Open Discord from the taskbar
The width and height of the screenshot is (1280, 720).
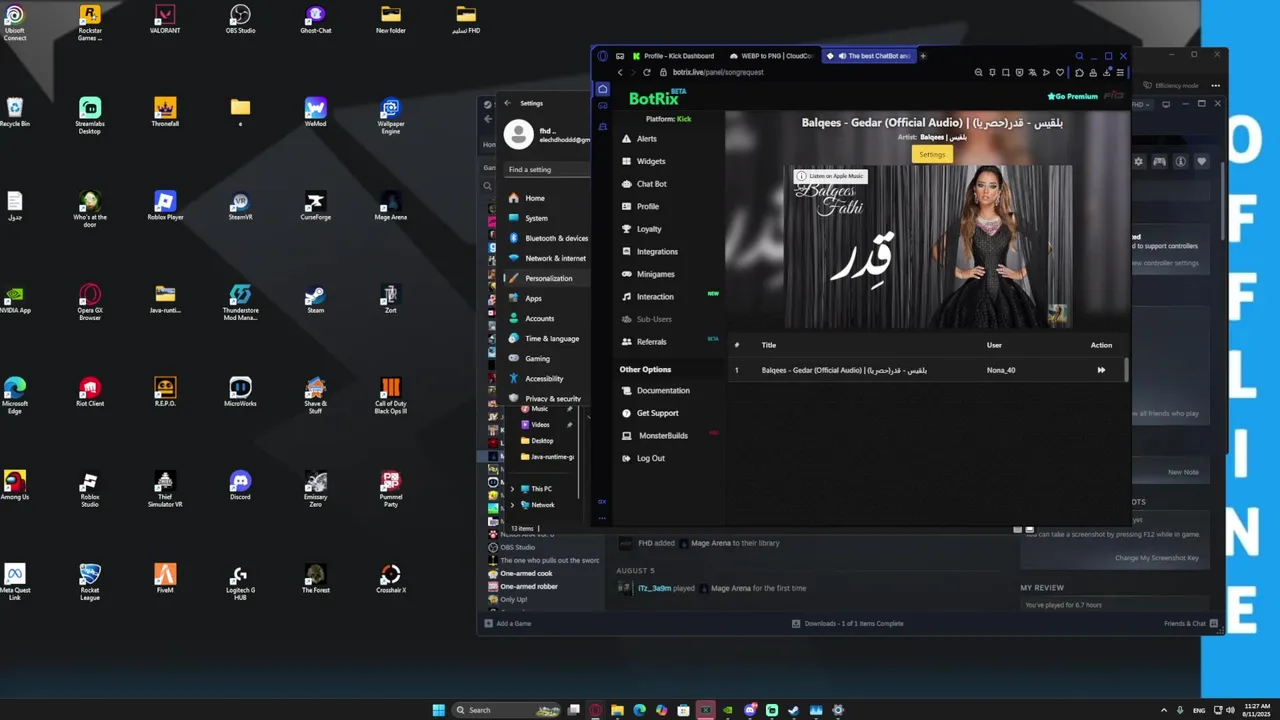click(750, 710)
